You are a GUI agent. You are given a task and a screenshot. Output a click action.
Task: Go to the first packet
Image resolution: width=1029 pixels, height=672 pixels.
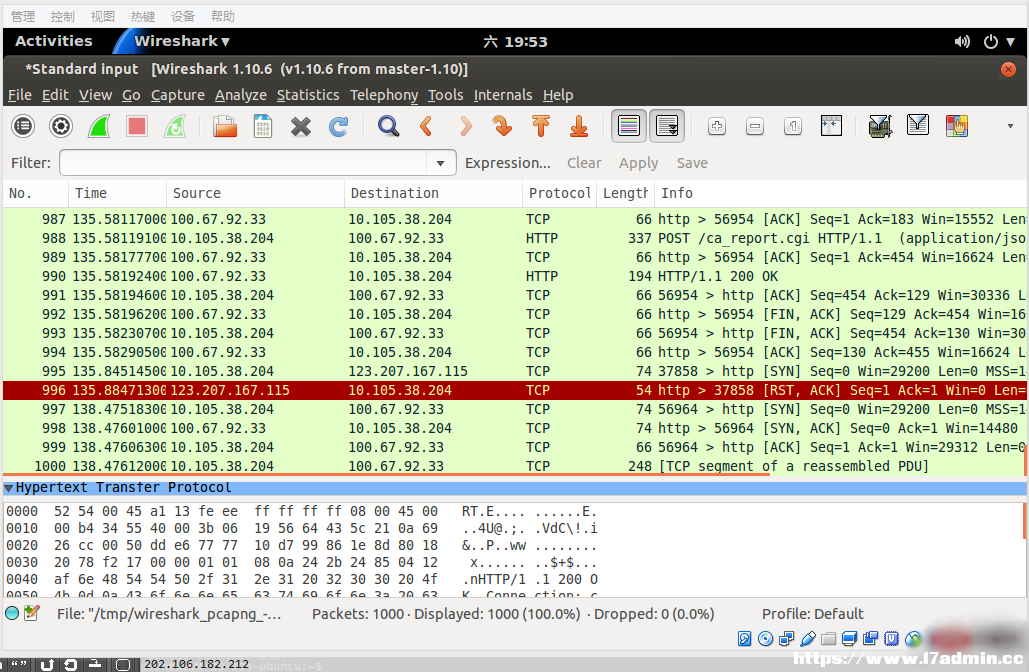[x=541, y=126]
